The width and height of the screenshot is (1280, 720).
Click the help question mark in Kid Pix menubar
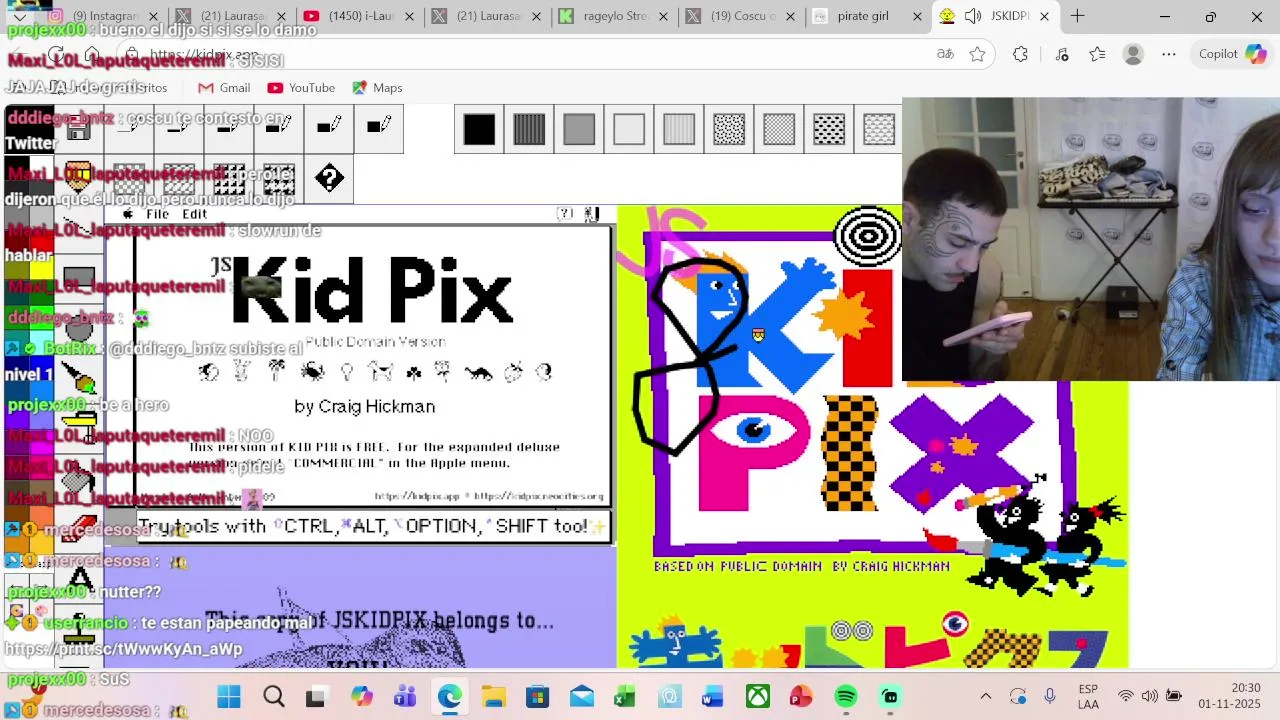coord(565,214)
